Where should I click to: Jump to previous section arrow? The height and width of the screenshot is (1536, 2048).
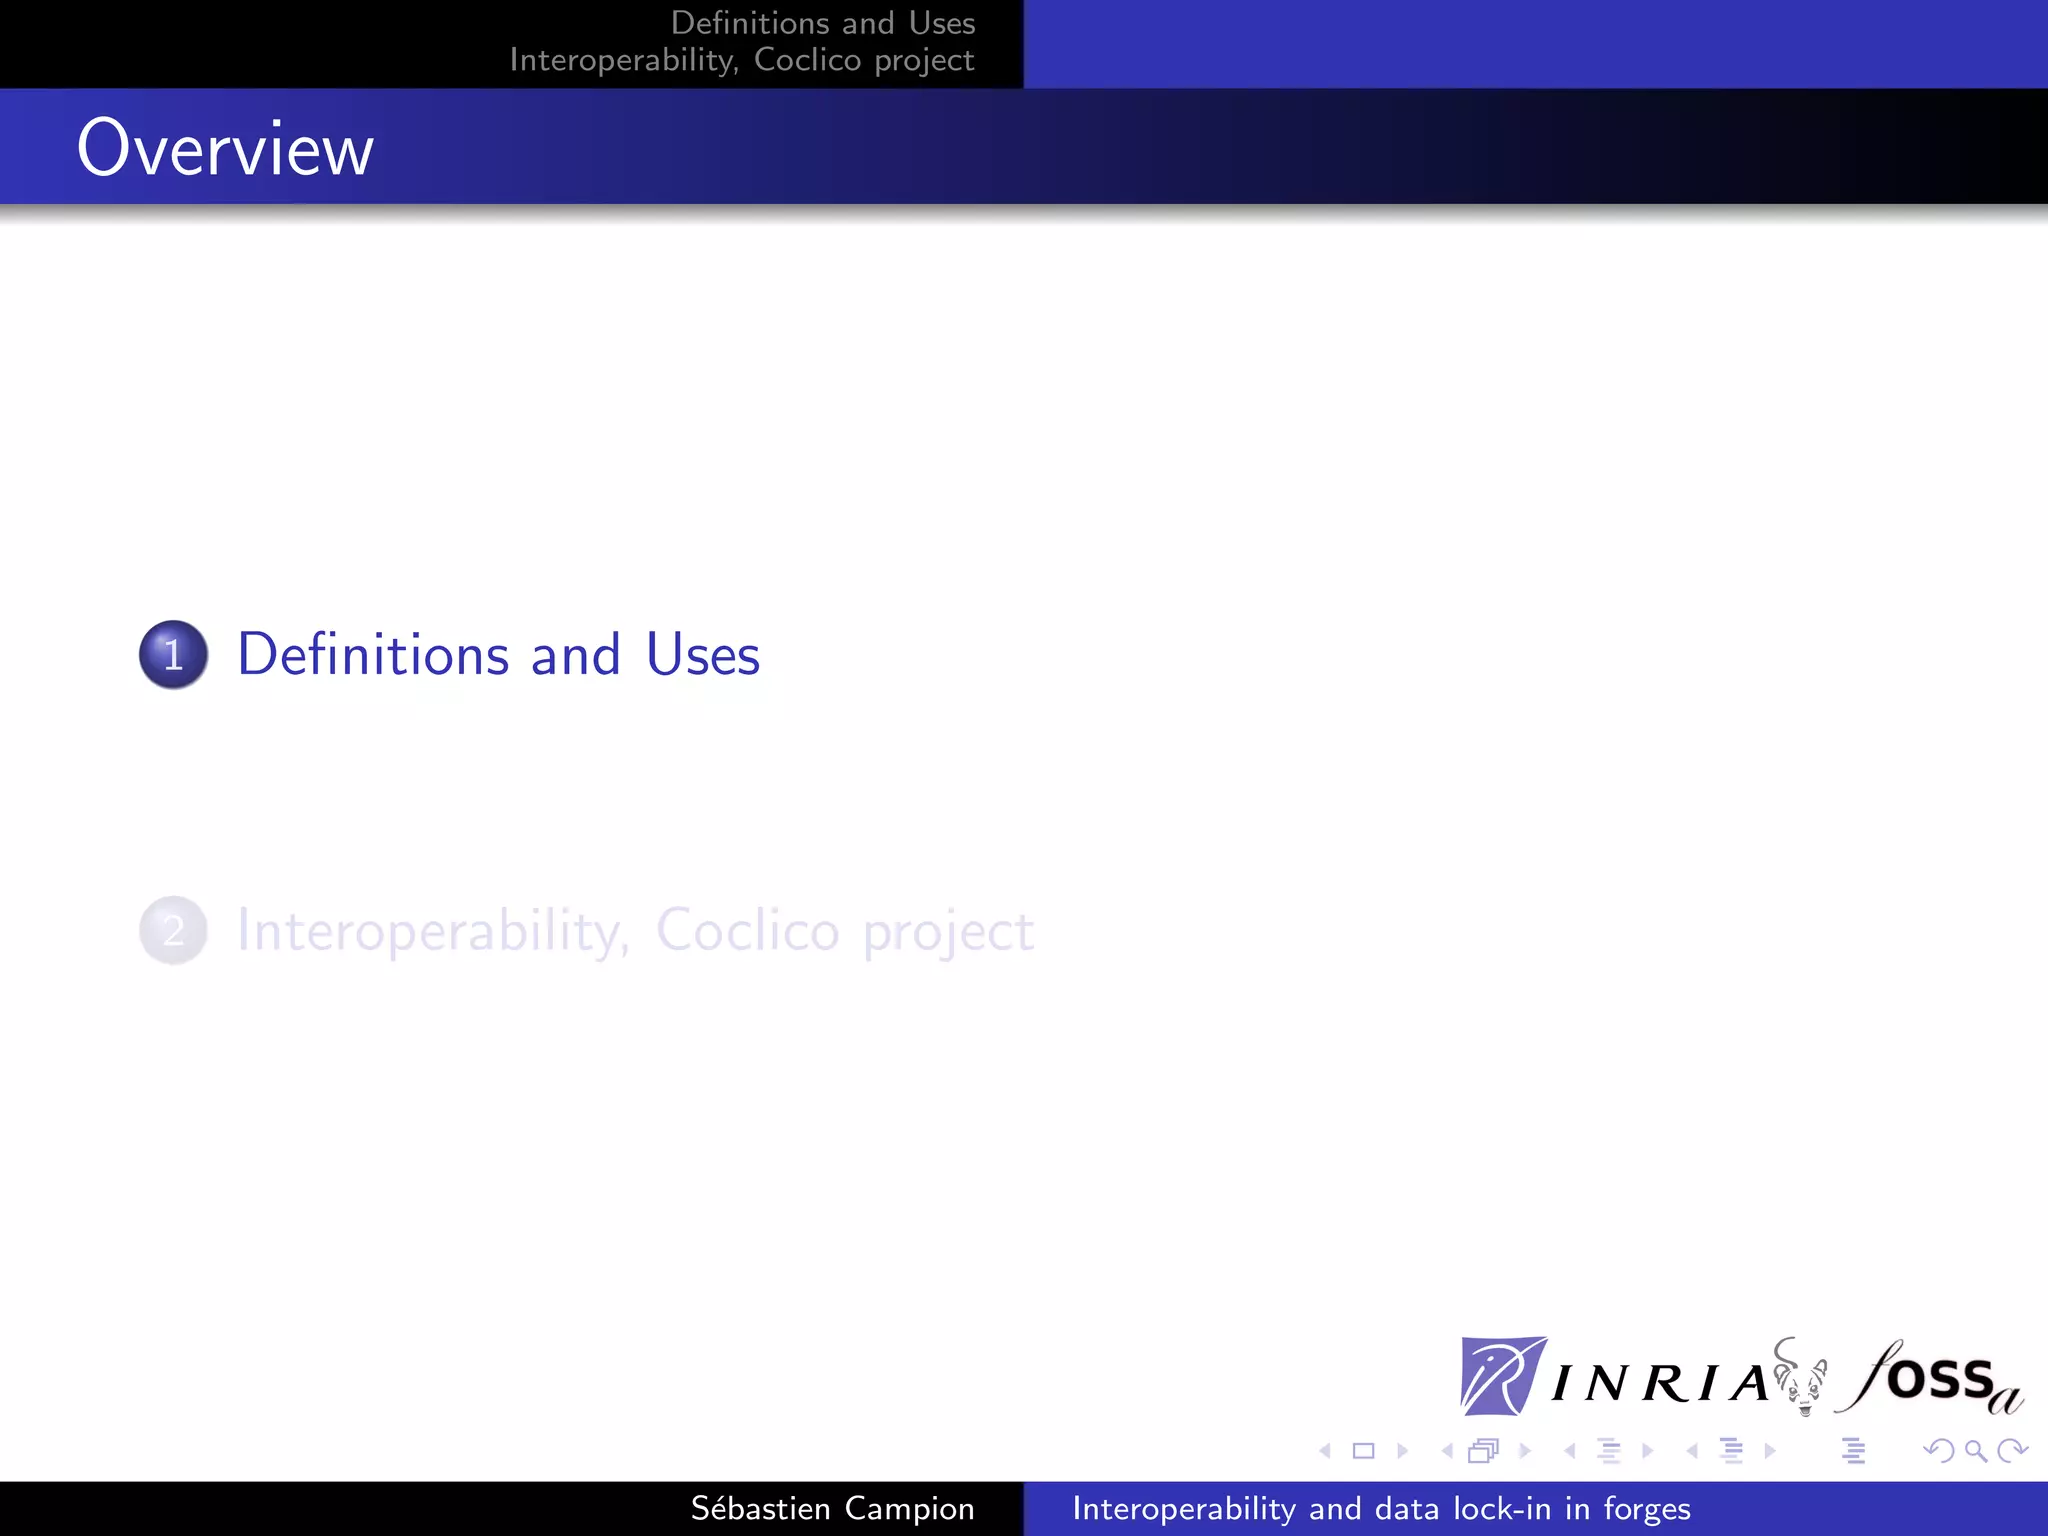[1692, 1451]
